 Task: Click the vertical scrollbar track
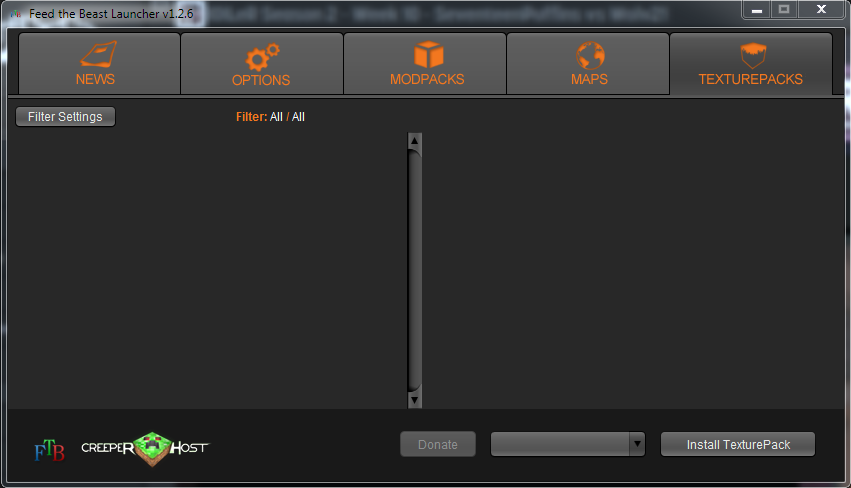tap(415, 270)
